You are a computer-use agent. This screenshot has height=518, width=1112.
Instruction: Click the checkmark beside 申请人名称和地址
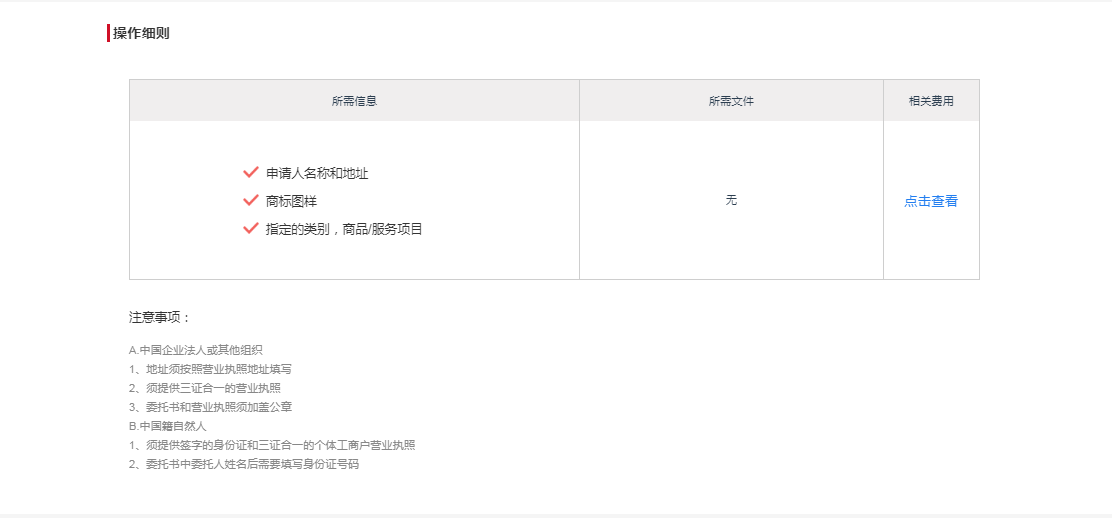pyautogui.click(x=250, y=172)
